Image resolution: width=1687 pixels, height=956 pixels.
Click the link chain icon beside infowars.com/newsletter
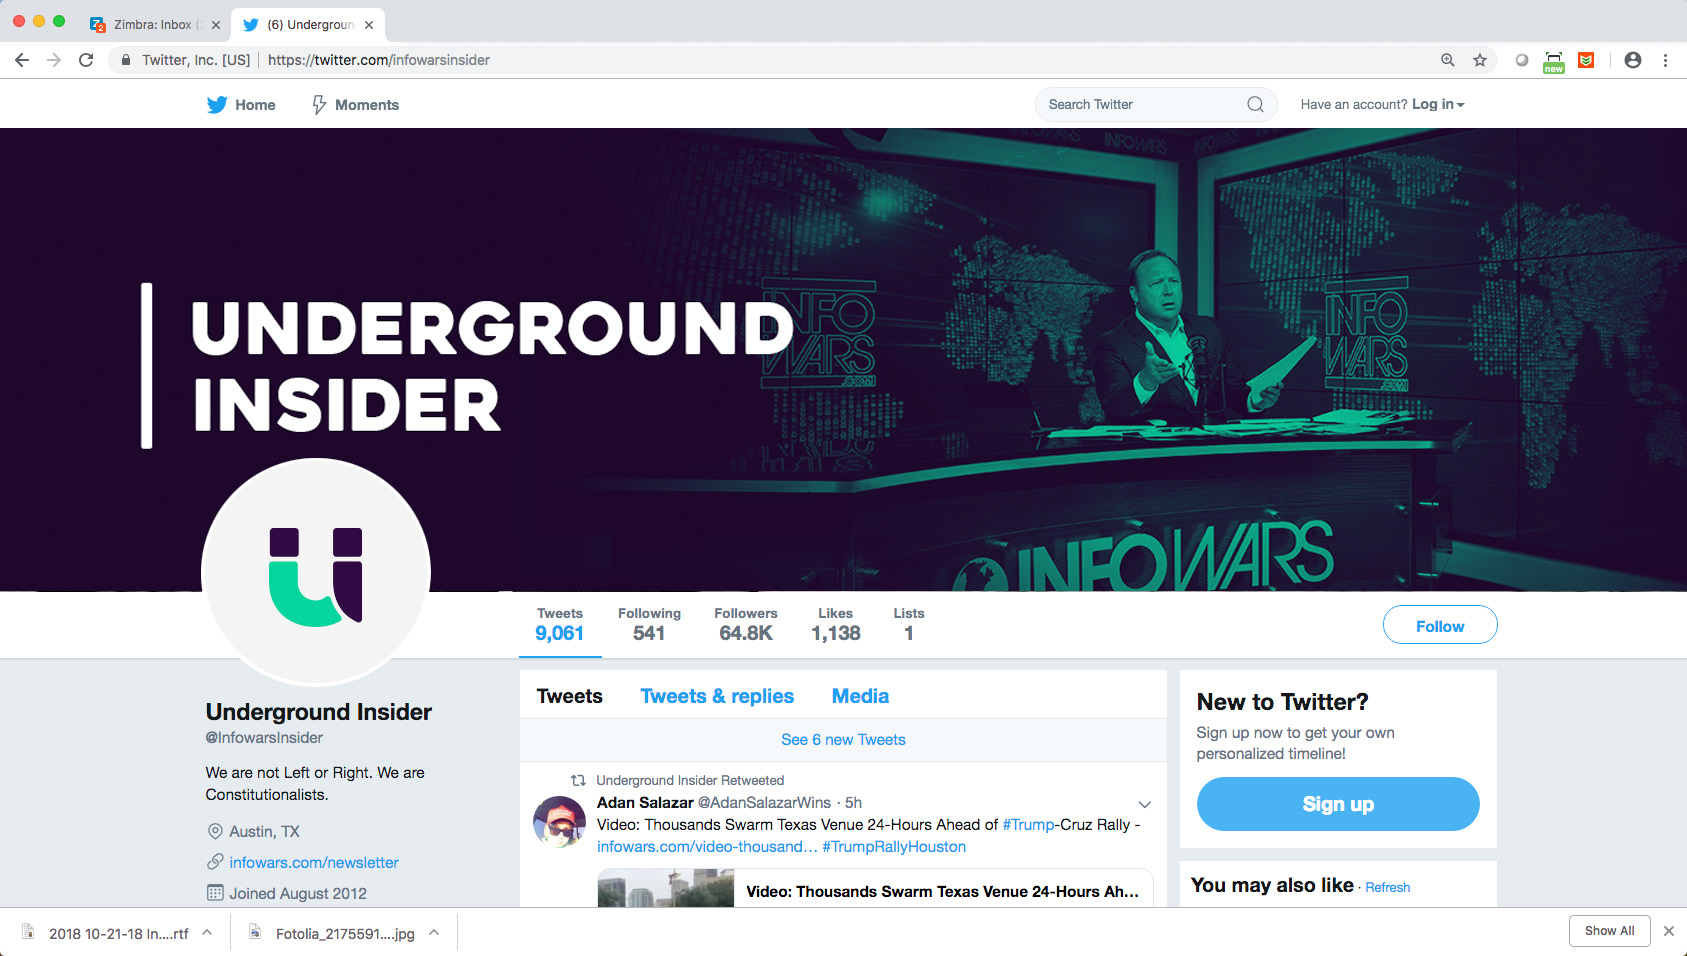pos(215,862)
